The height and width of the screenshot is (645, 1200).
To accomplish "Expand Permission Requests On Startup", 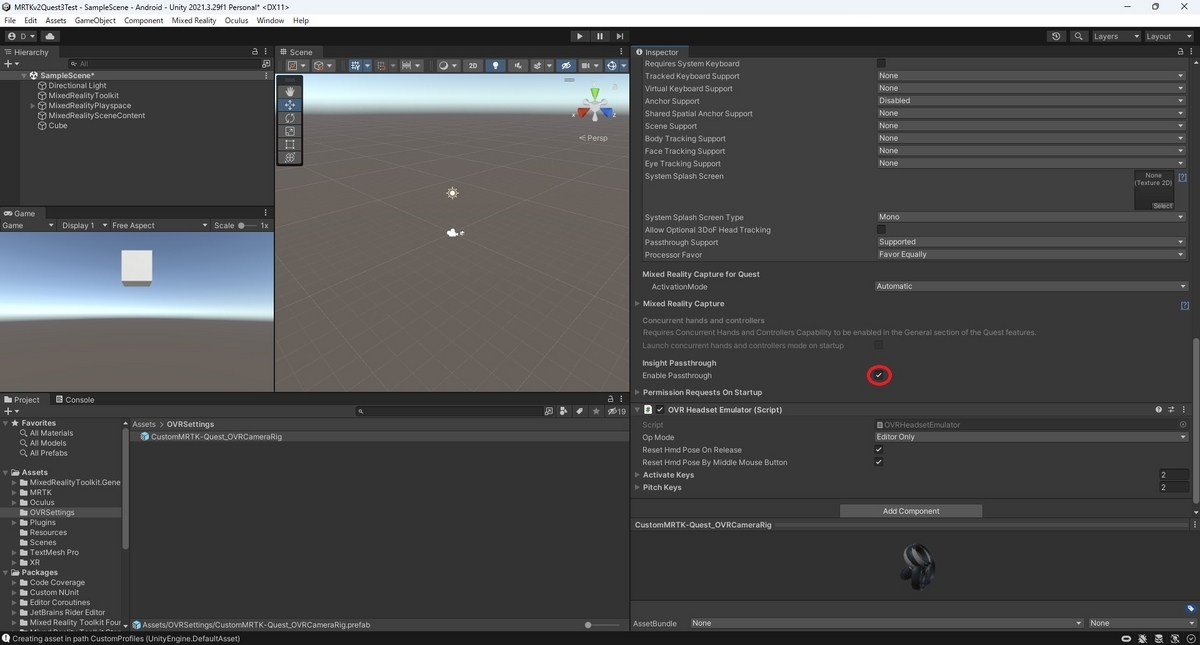I will tap(638, 392).
